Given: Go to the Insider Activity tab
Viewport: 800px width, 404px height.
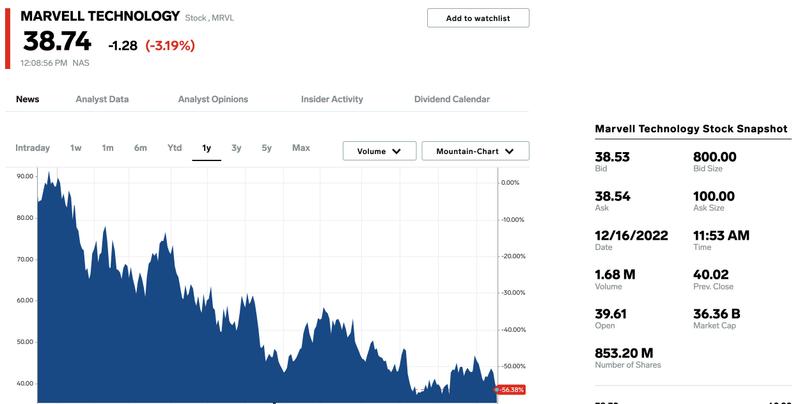Looking at the screenshot, I should (x=332, y=99).
